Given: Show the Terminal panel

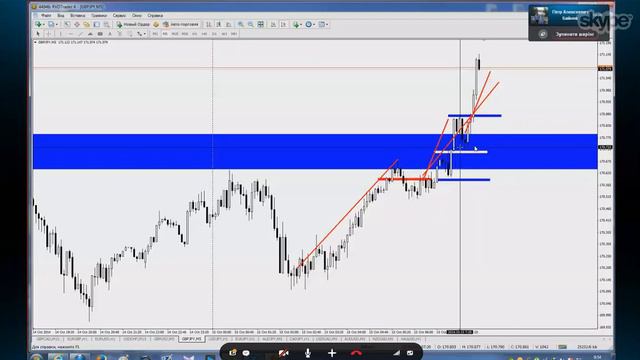Looking at the screenshot, I should pos(97,24).
